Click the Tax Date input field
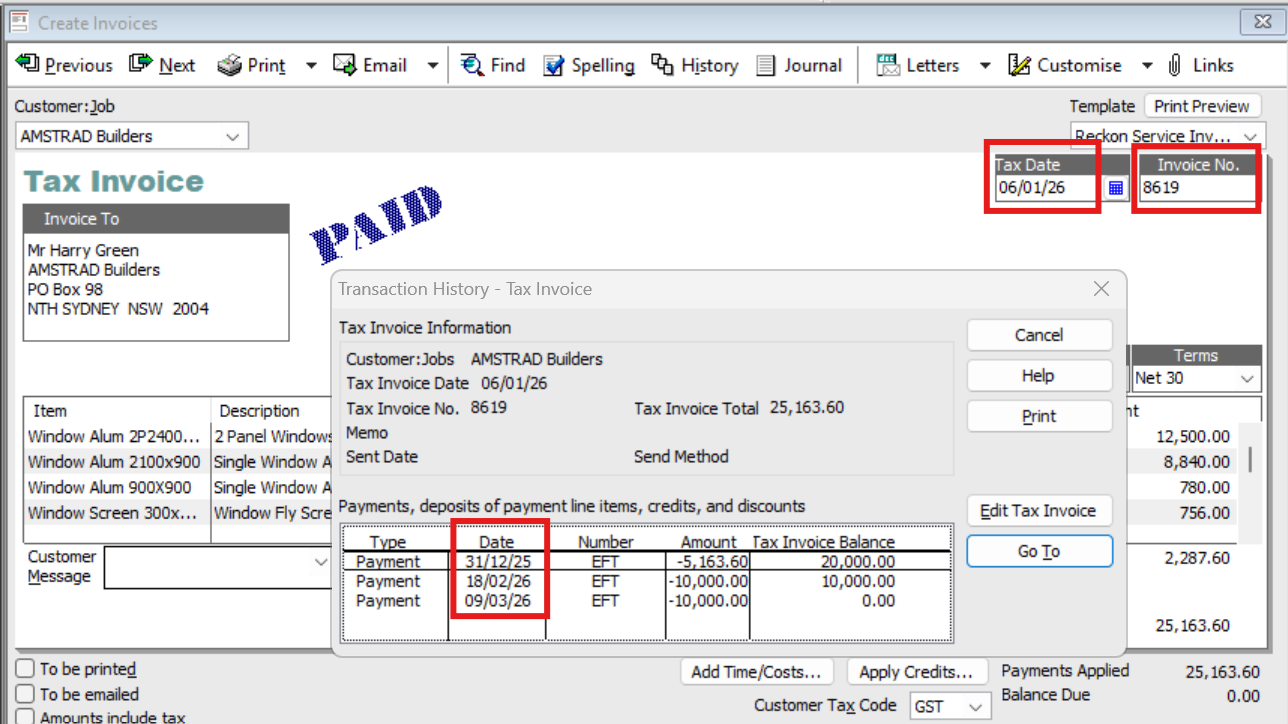Screen dimensions: 1288x724 point(1047,187)
